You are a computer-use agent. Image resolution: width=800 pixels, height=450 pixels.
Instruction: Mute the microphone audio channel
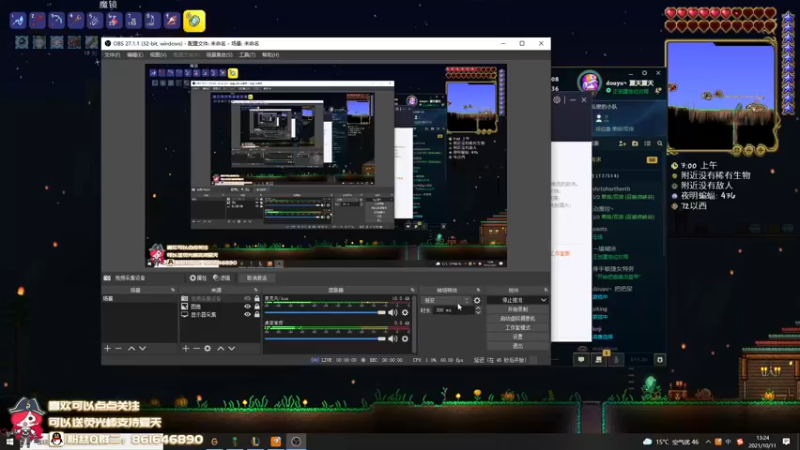(392, 312)
